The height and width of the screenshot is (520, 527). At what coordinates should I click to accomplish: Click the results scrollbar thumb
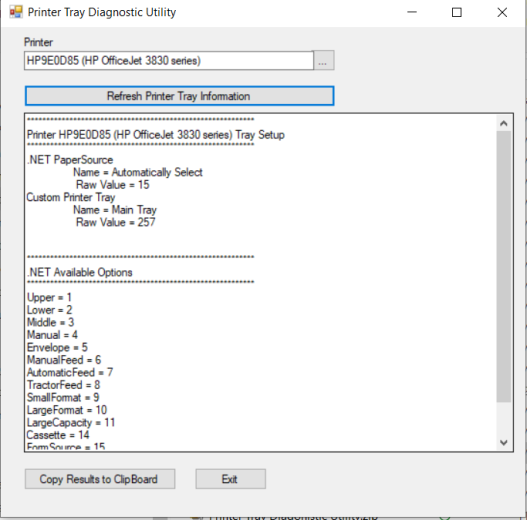pyautogui.click(x=503, y=267)
